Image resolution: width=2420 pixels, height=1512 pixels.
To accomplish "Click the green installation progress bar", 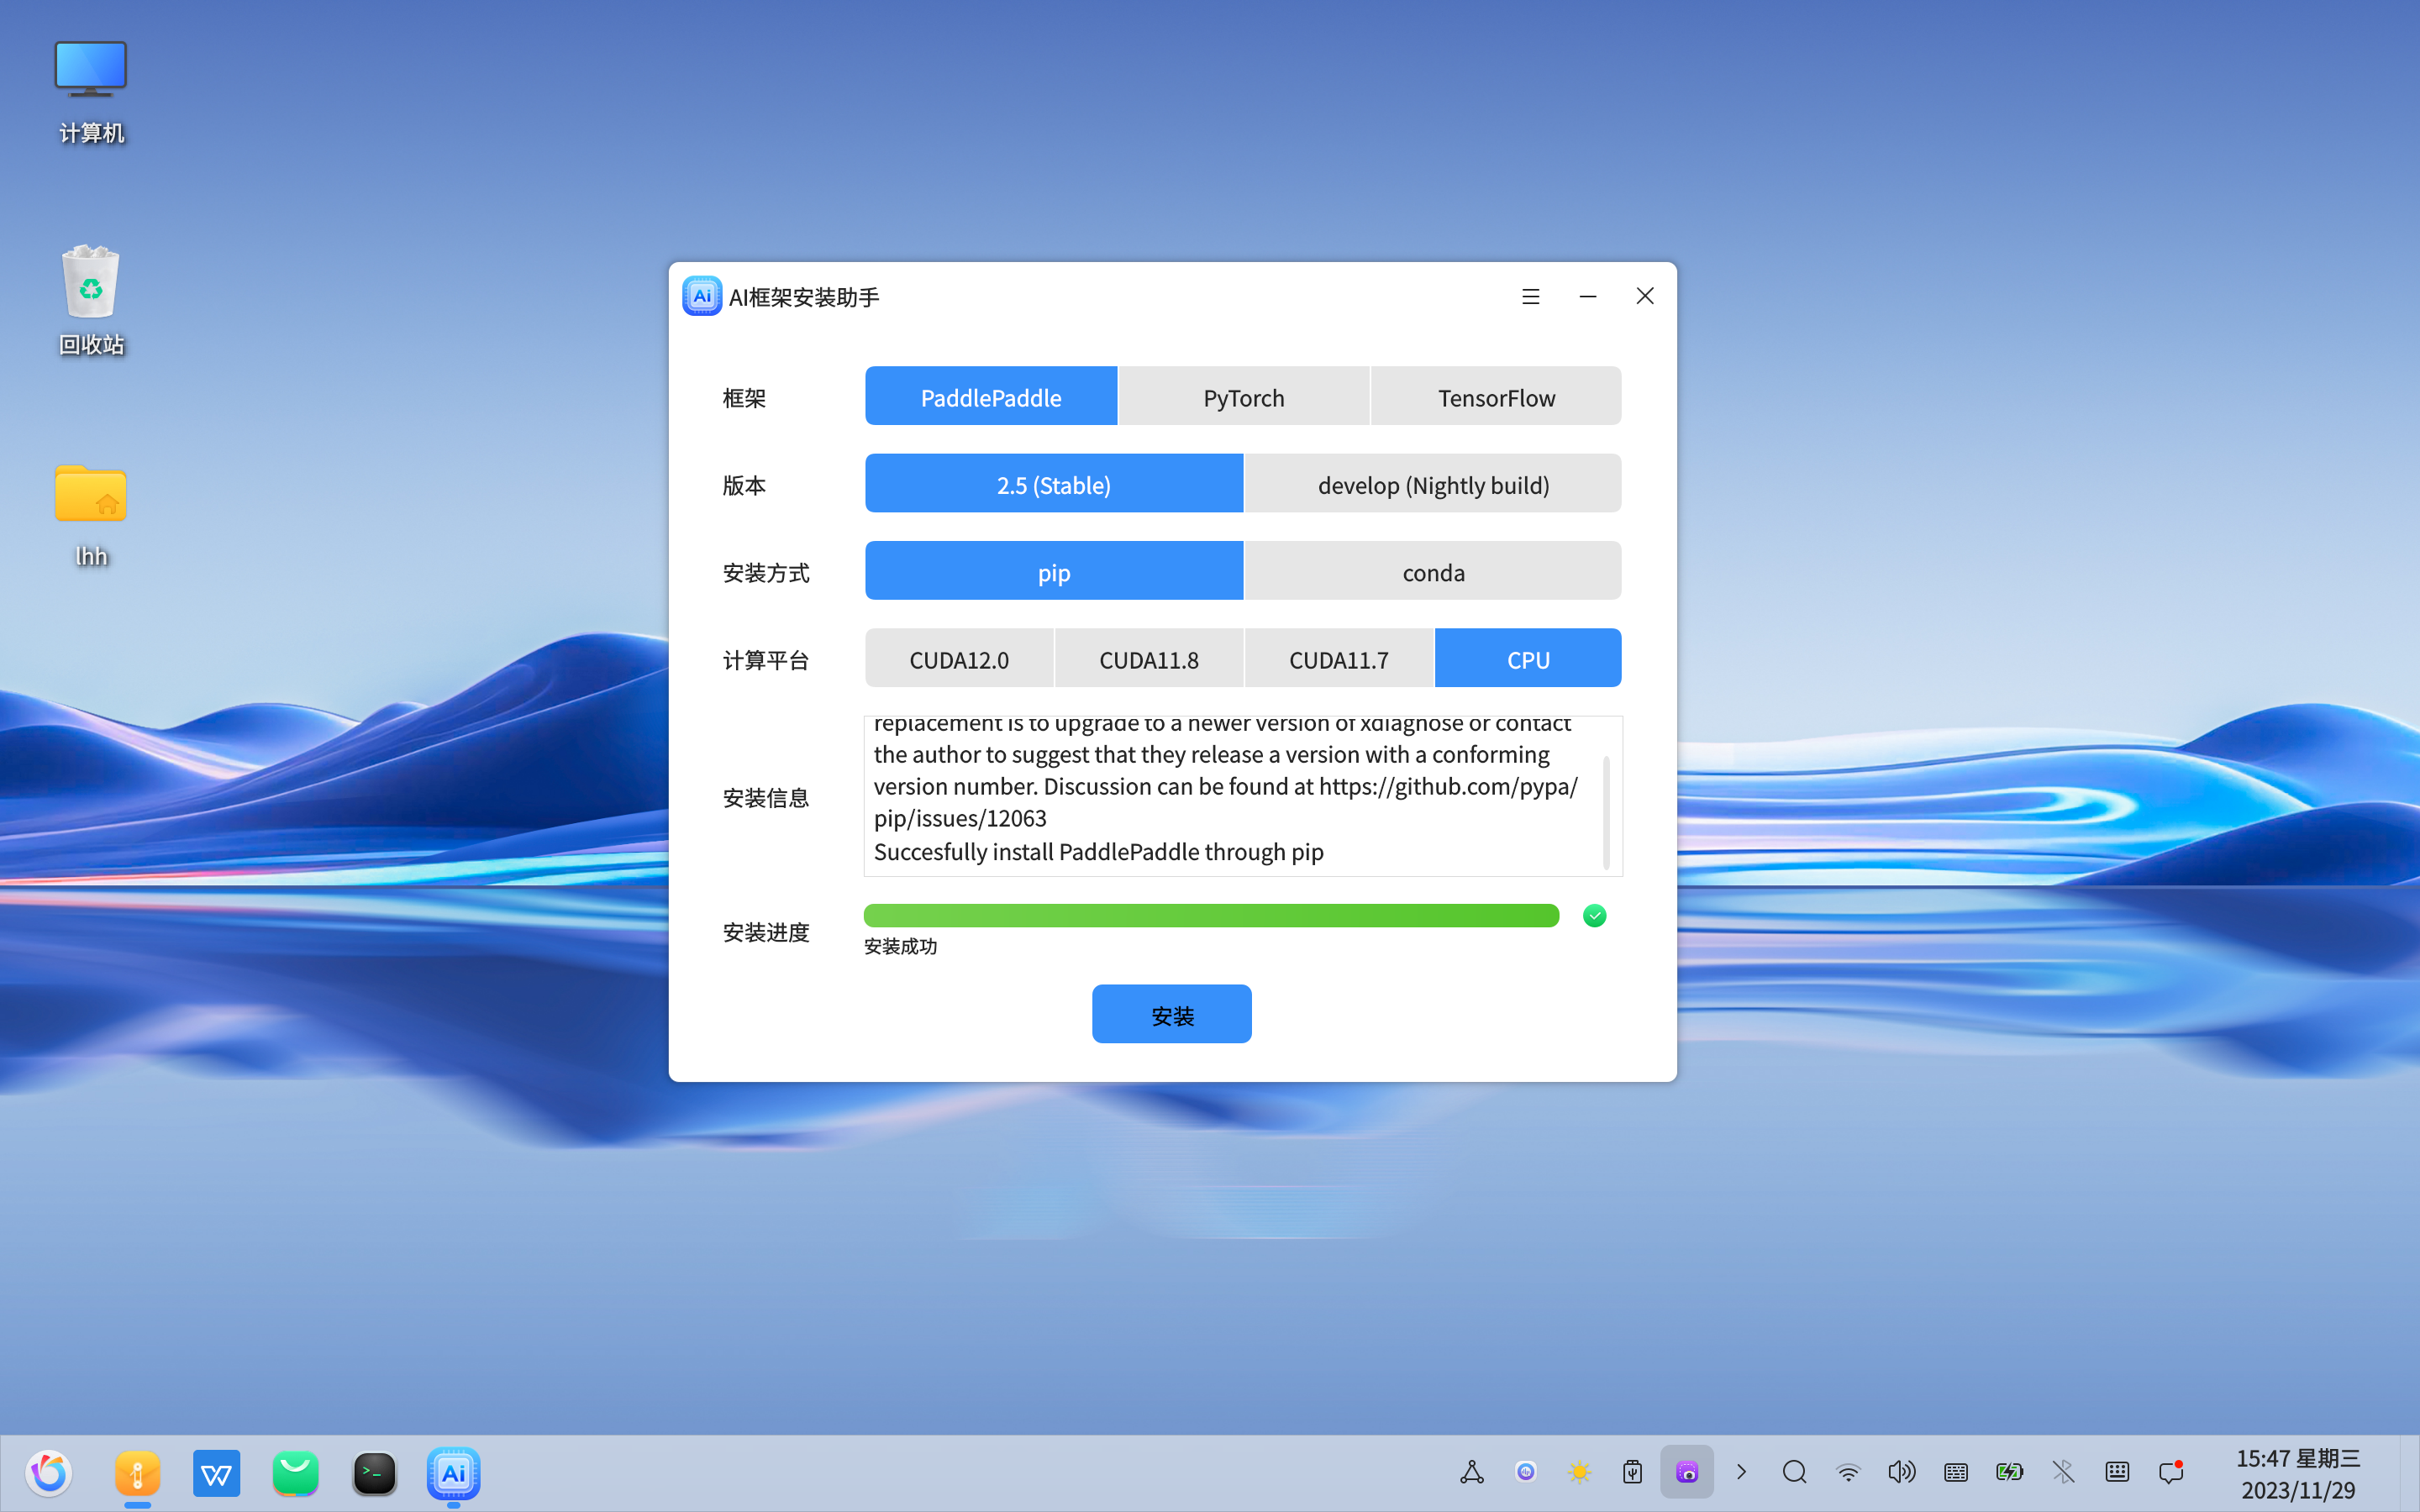I will click(x=1210, y=915).
